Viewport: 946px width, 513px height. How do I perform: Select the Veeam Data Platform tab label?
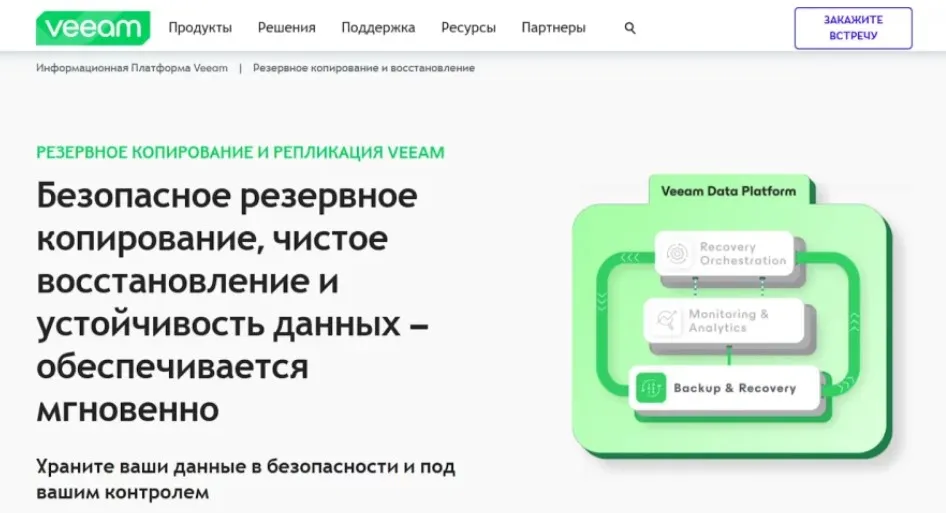point(728,191)
